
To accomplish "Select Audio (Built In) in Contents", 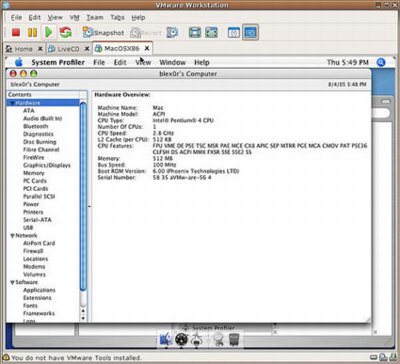I will pos(42,118).
